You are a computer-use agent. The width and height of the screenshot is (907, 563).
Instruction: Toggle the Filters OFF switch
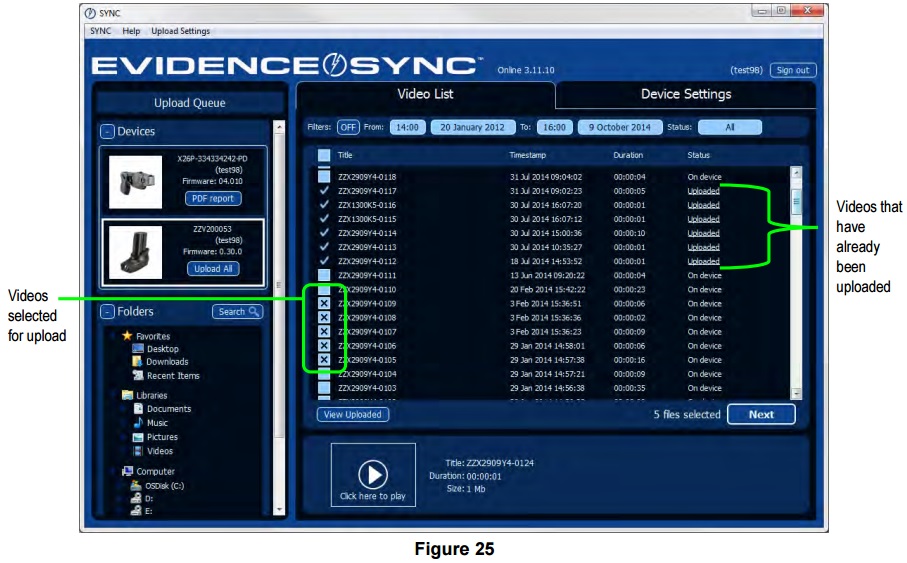(x=347, y=127)
